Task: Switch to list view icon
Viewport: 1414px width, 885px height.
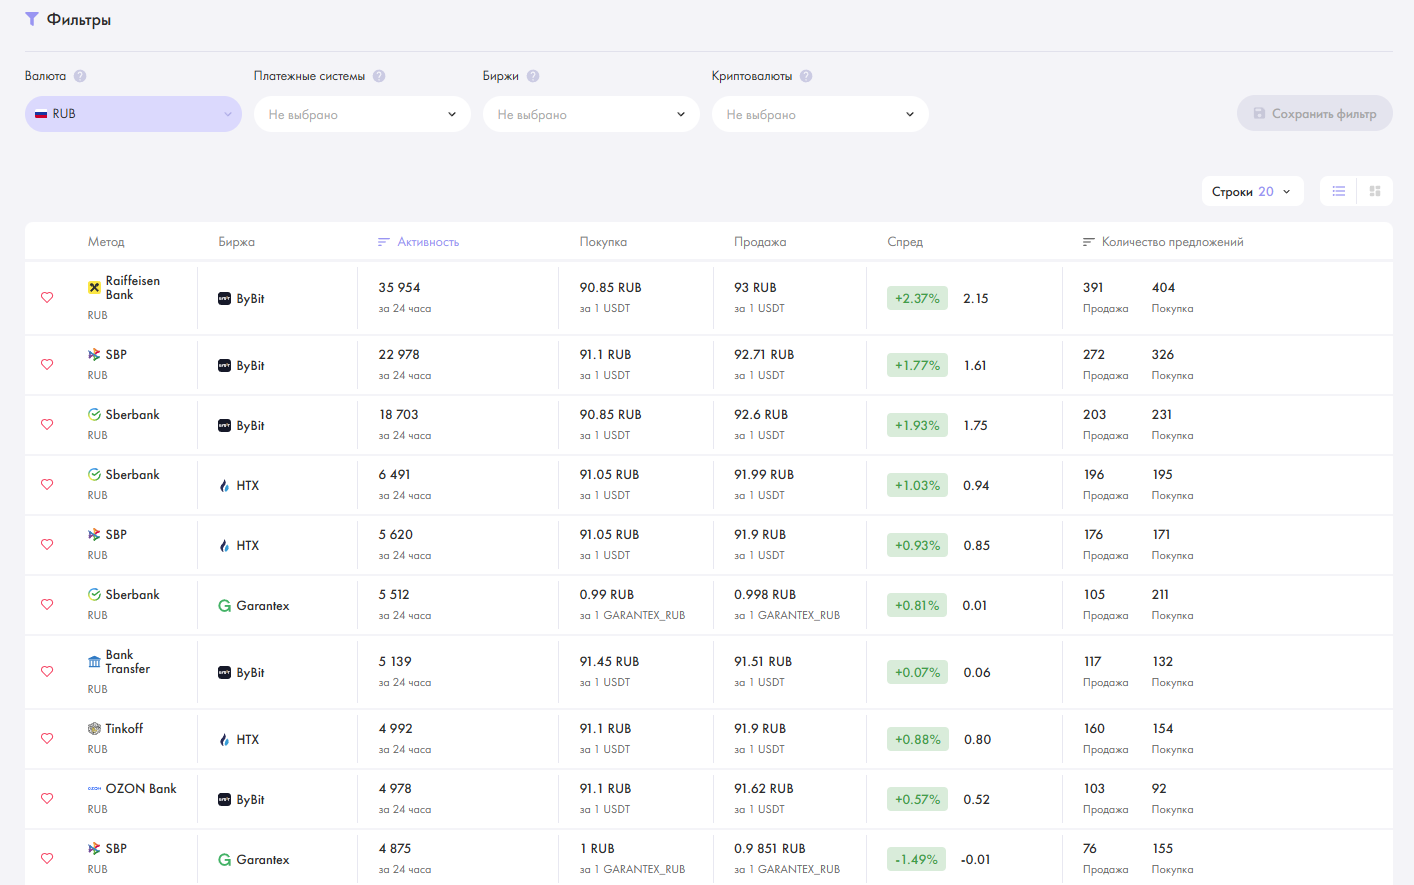Action: [x=1339, y=191]
